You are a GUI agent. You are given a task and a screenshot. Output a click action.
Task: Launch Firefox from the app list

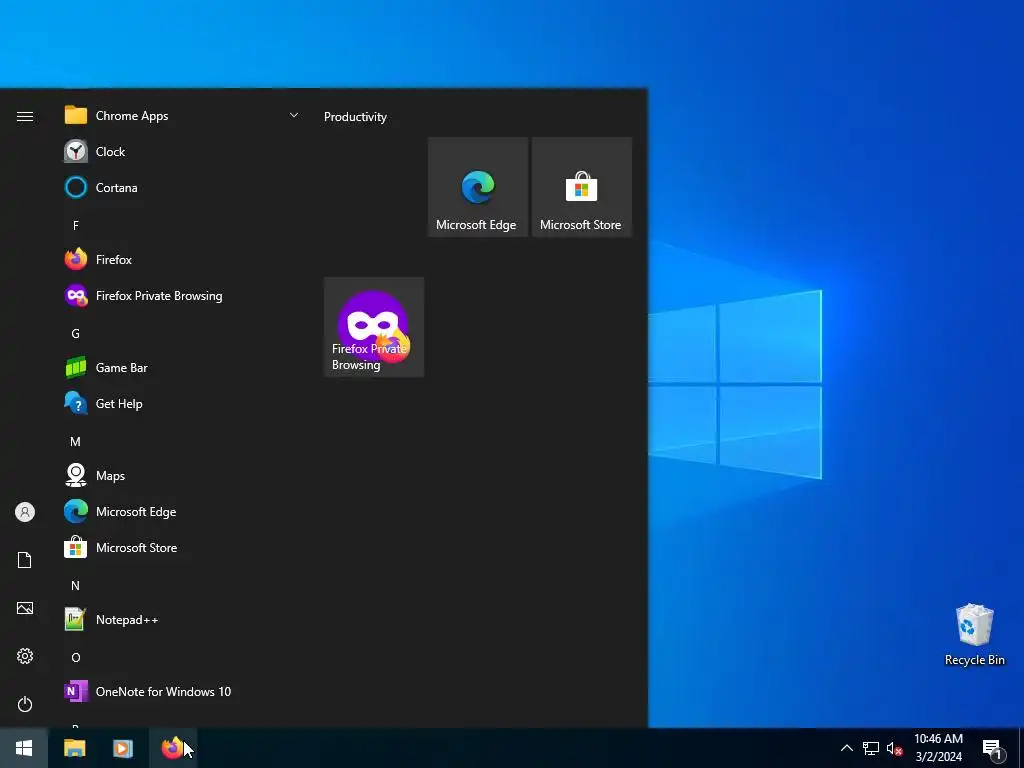click(x=181, y=259)
